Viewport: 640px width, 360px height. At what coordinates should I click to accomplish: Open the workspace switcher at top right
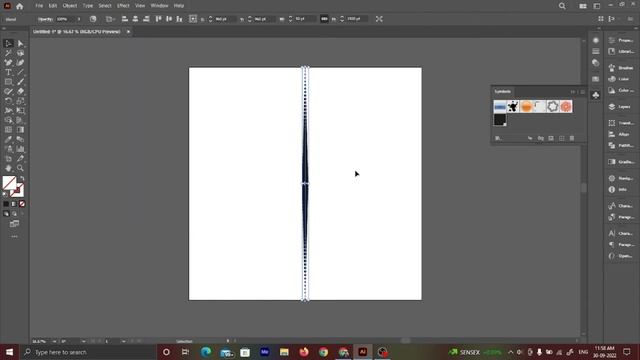(597, 6)
